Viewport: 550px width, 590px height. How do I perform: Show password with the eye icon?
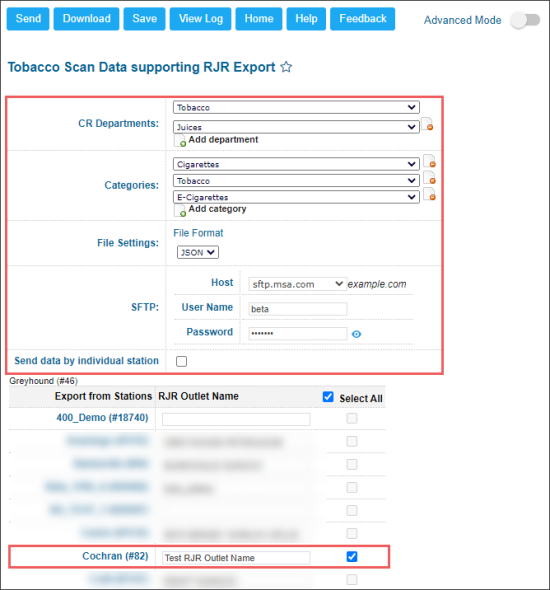point(356,334)
